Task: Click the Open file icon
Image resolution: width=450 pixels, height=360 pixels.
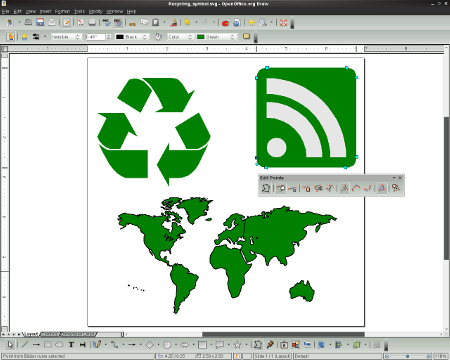Action: (x=28, y=22)
